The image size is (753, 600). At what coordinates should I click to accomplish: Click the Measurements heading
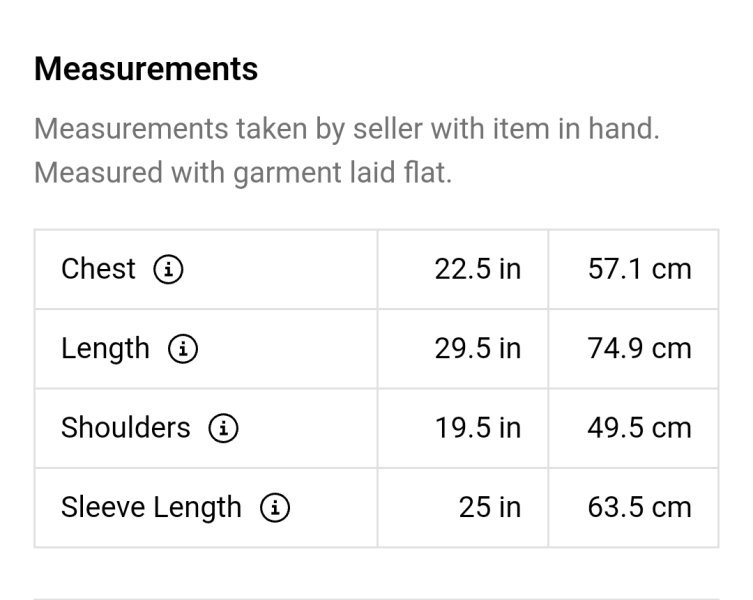tap(146, 69)
